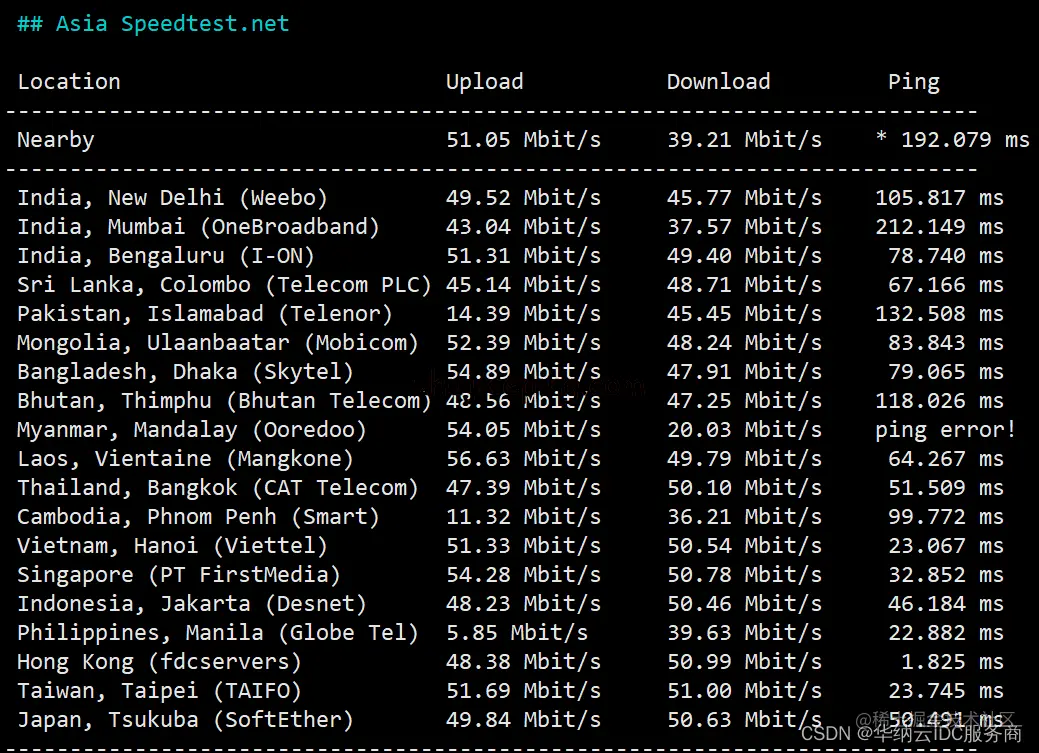Click the 'Nearby' row label
This screenshot has width=1039, height=753.
56,140
